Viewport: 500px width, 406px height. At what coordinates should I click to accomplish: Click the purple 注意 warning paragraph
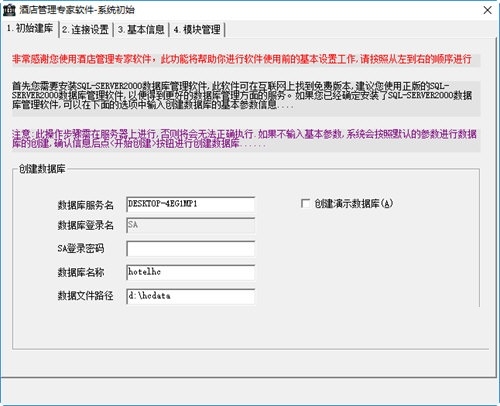click(244, 139)
